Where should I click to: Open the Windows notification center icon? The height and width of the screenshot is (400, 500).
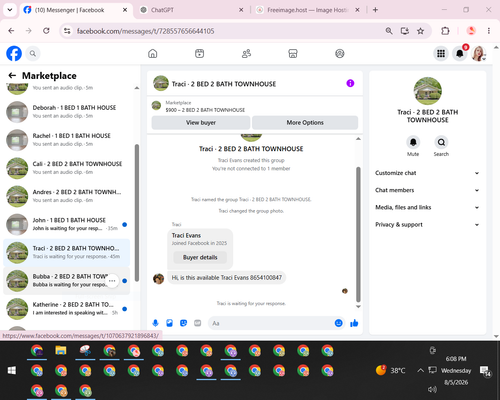coord(485,371)
